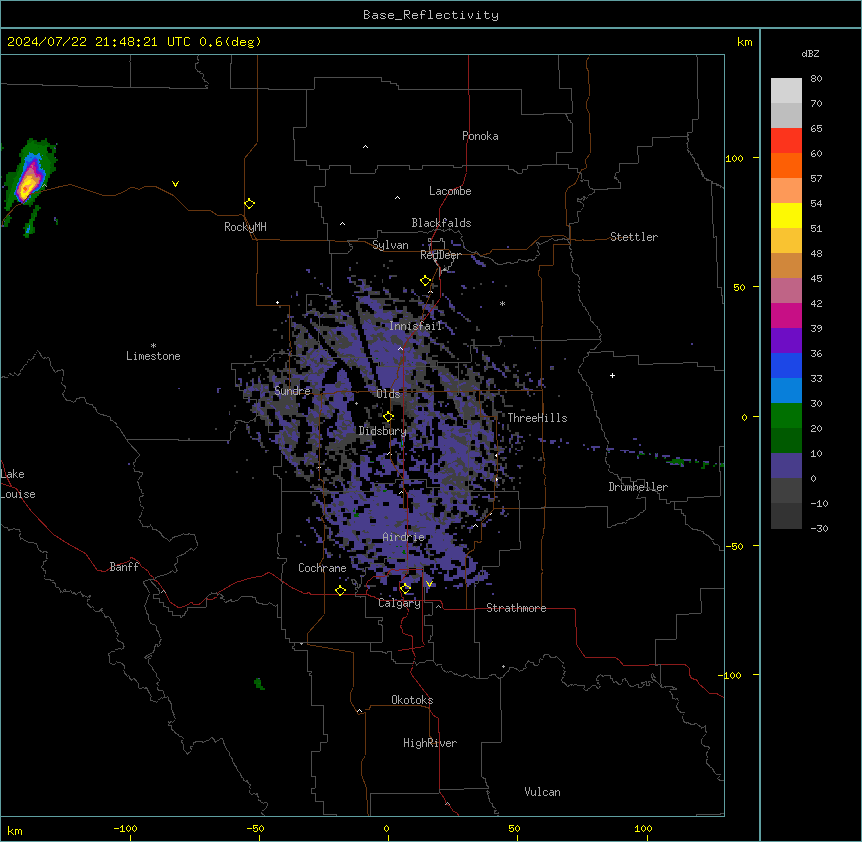Click the Innisfail label
Viewport: 862px width, 842px height.
click(416, 326)
